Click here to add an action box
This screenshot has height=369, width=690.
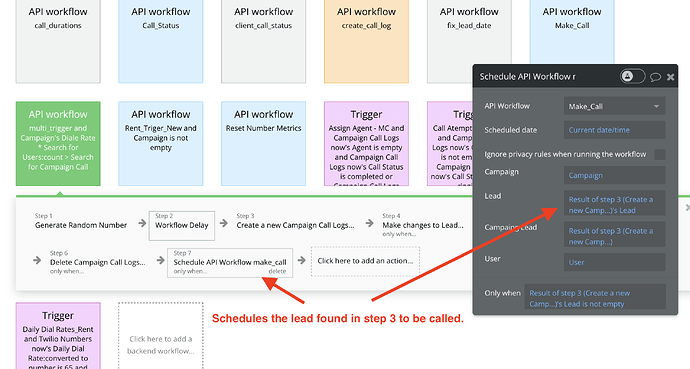pyautogui.click(x=365, y=261)
